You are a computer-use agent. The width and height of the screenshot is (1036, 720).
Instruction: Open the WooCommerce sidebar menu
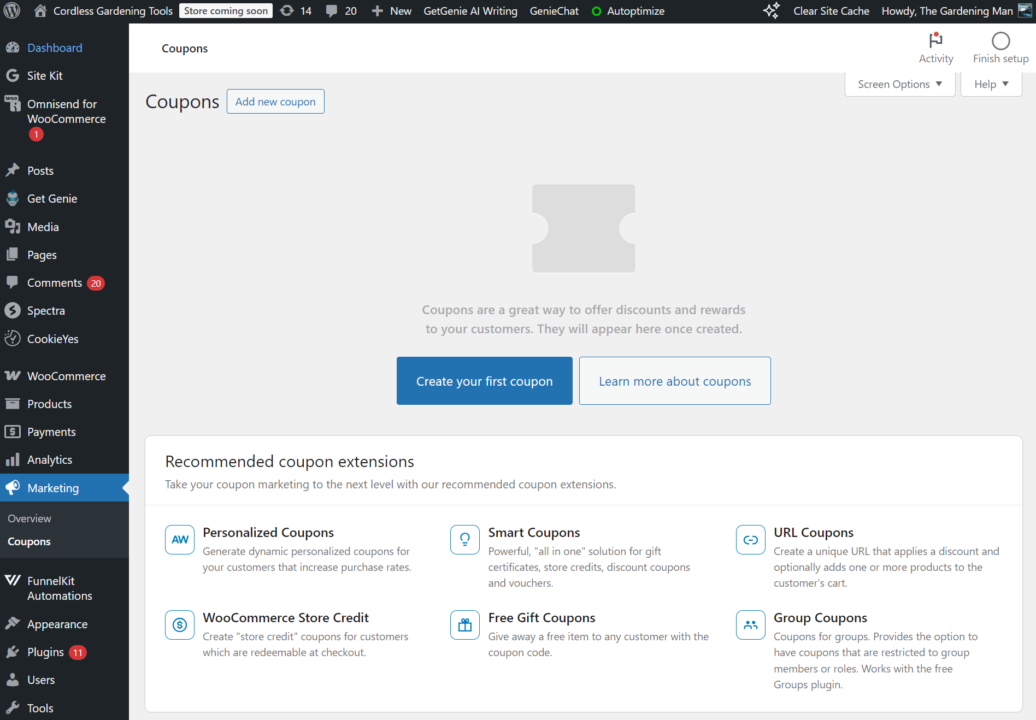coord(66,376)
